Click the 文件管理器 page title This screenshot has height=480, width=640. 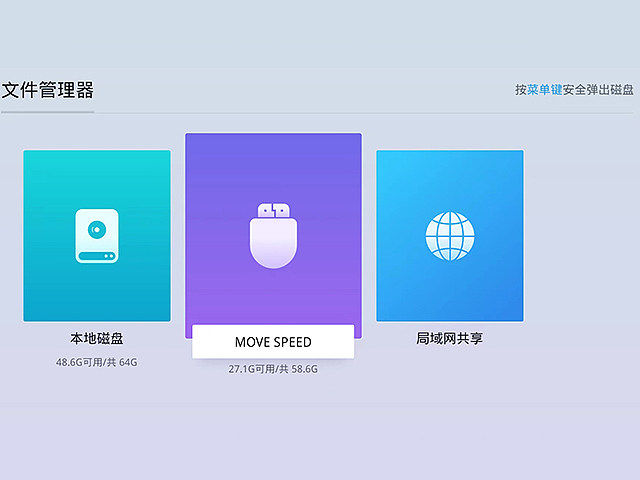click(x=47, y=91)
